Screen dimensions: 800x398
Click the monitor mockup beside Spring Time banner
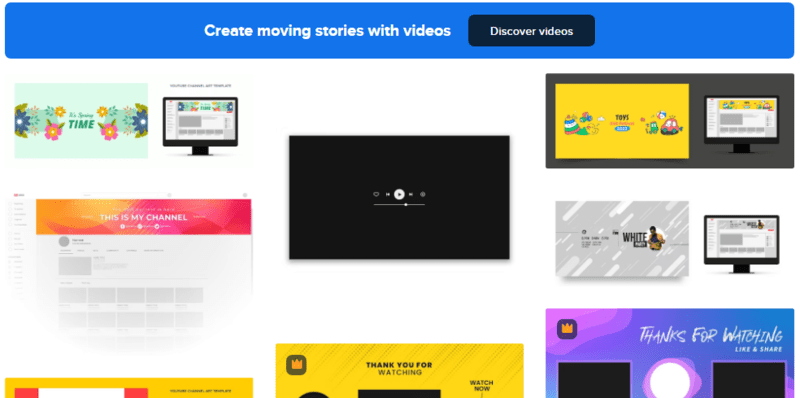pos(200,126)
